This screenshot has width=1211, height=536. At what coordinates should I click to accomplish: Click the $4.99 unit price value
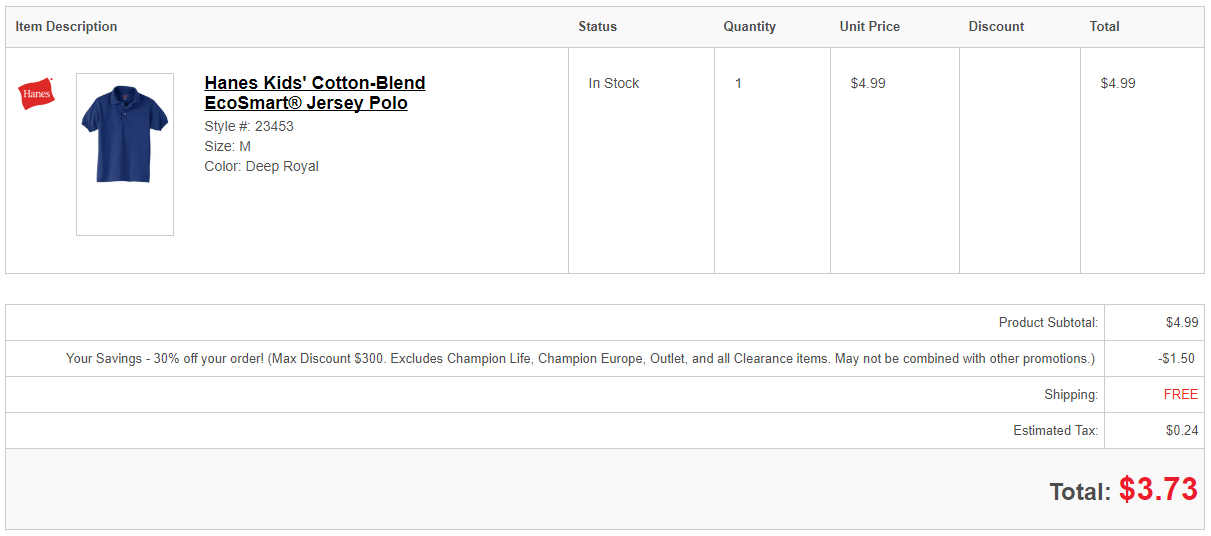pyautogui.click(x=867, y=84)
